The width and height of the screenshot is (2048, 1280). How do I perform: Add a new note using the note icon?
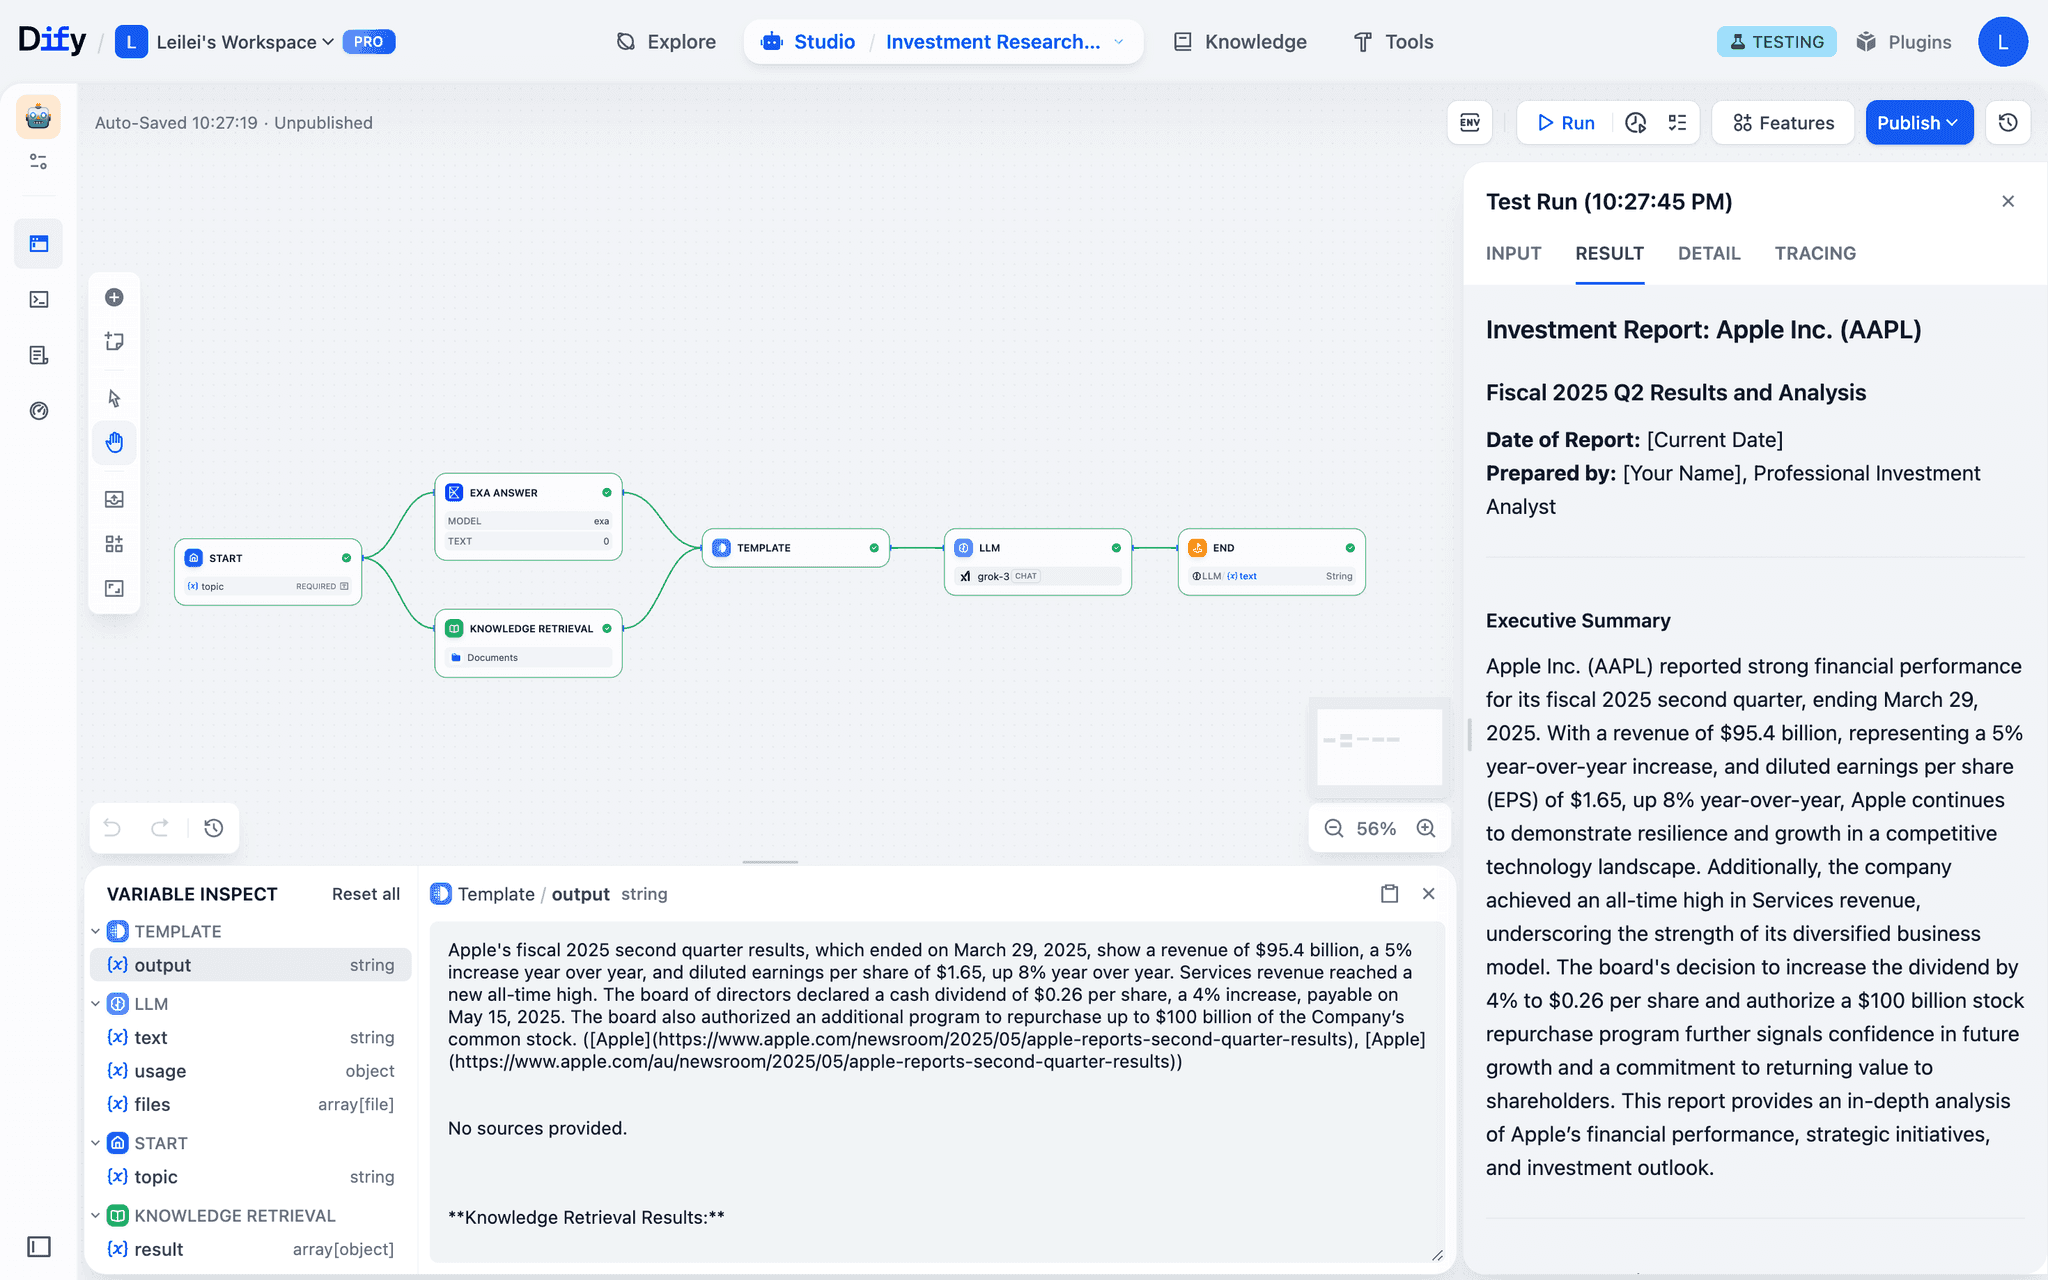point(114,341)
